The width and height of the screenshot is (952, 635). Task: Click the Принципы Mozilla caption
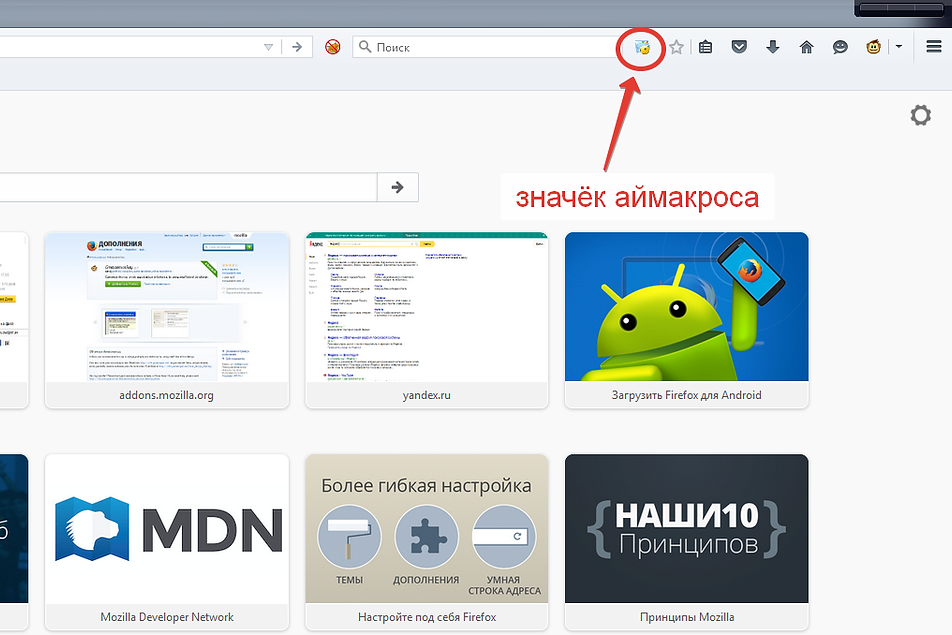(687, 617)
